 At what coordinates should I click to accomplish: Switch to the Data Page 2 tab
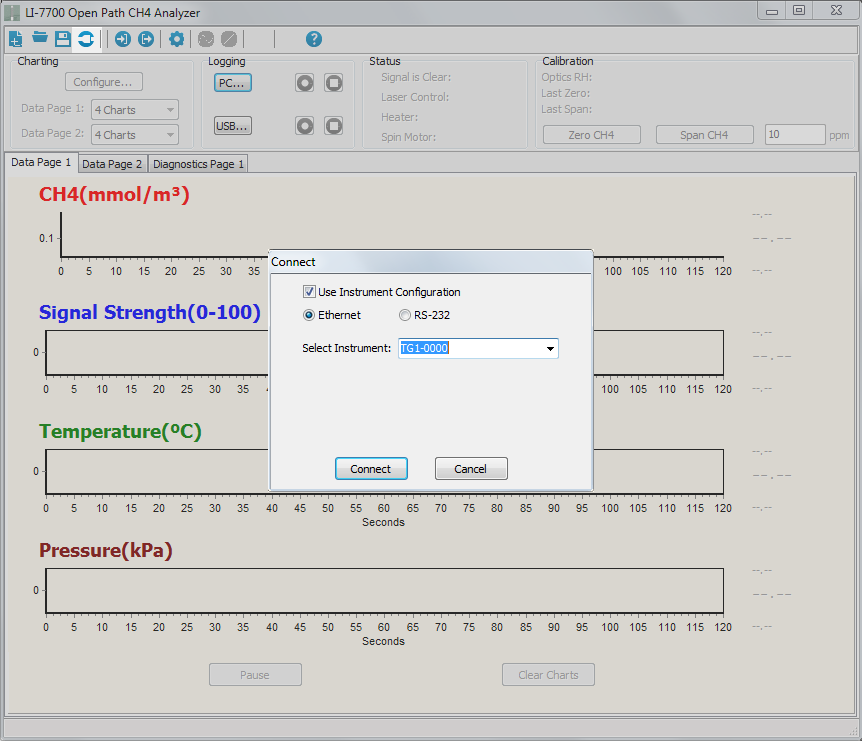coord(112,164)
